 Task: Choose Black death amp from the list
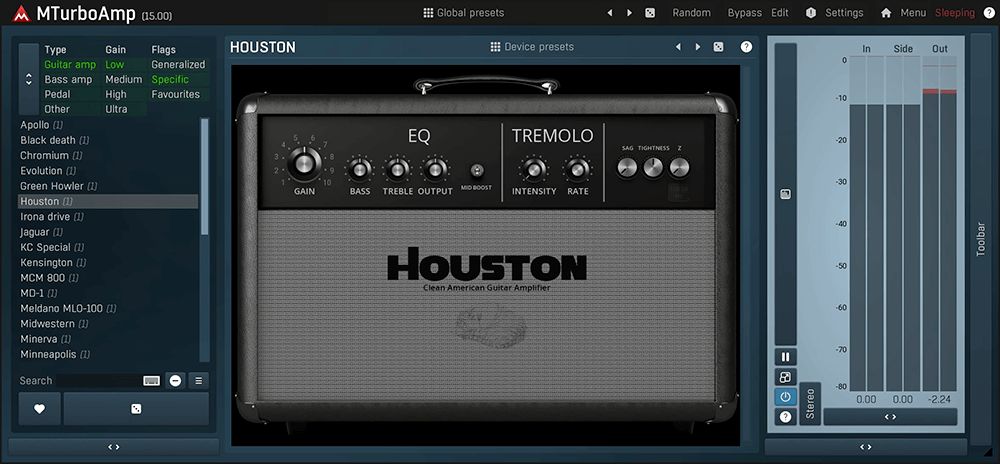tap(108, 140)
